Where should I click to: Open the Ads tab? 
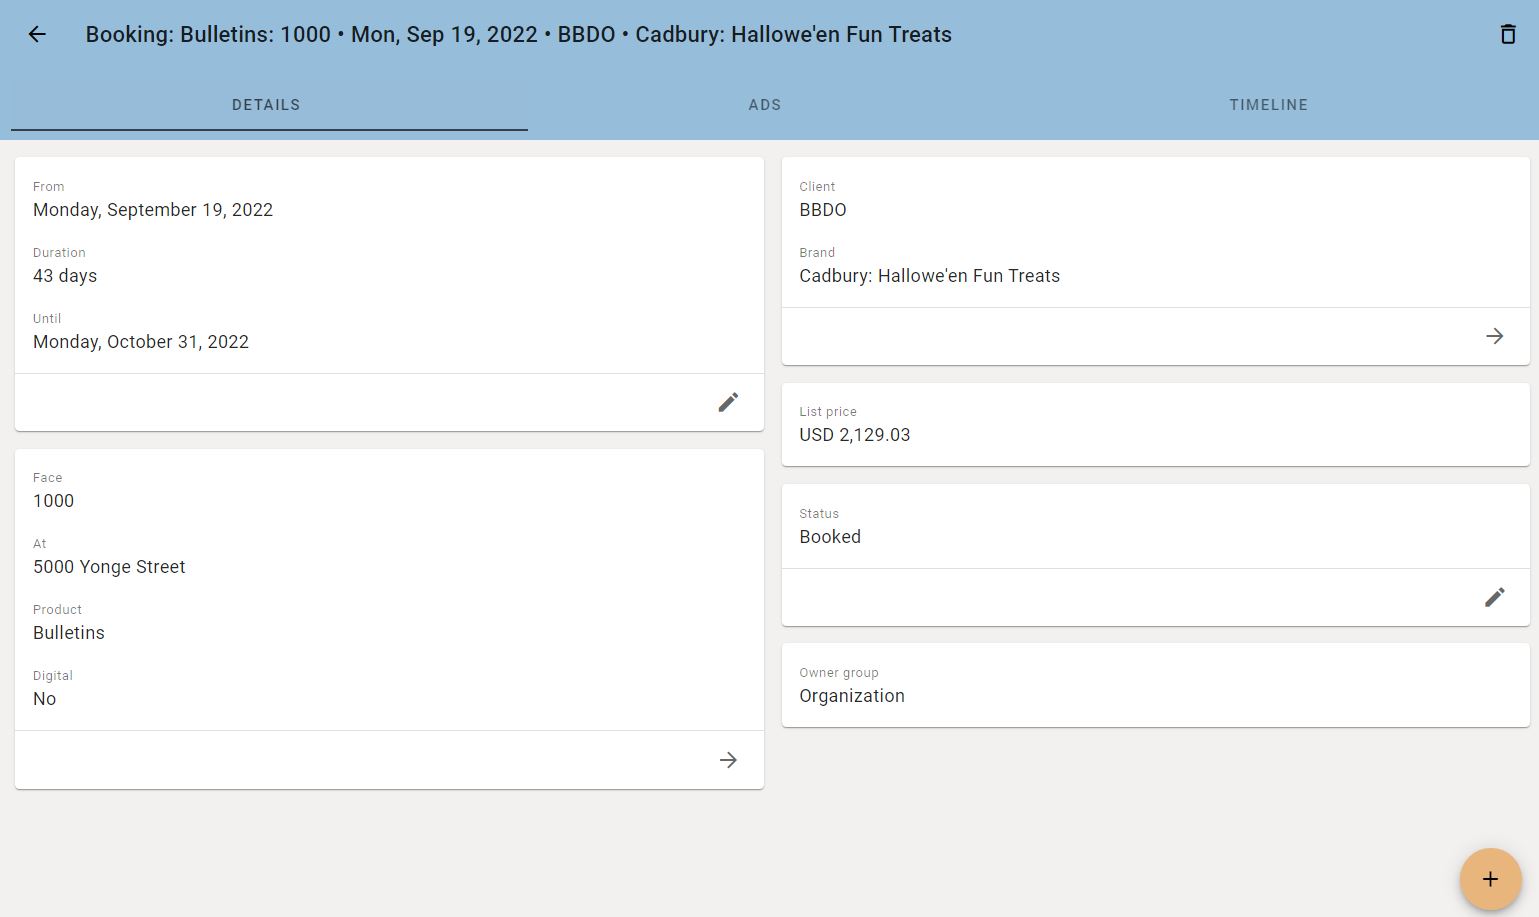coord(765,105)
